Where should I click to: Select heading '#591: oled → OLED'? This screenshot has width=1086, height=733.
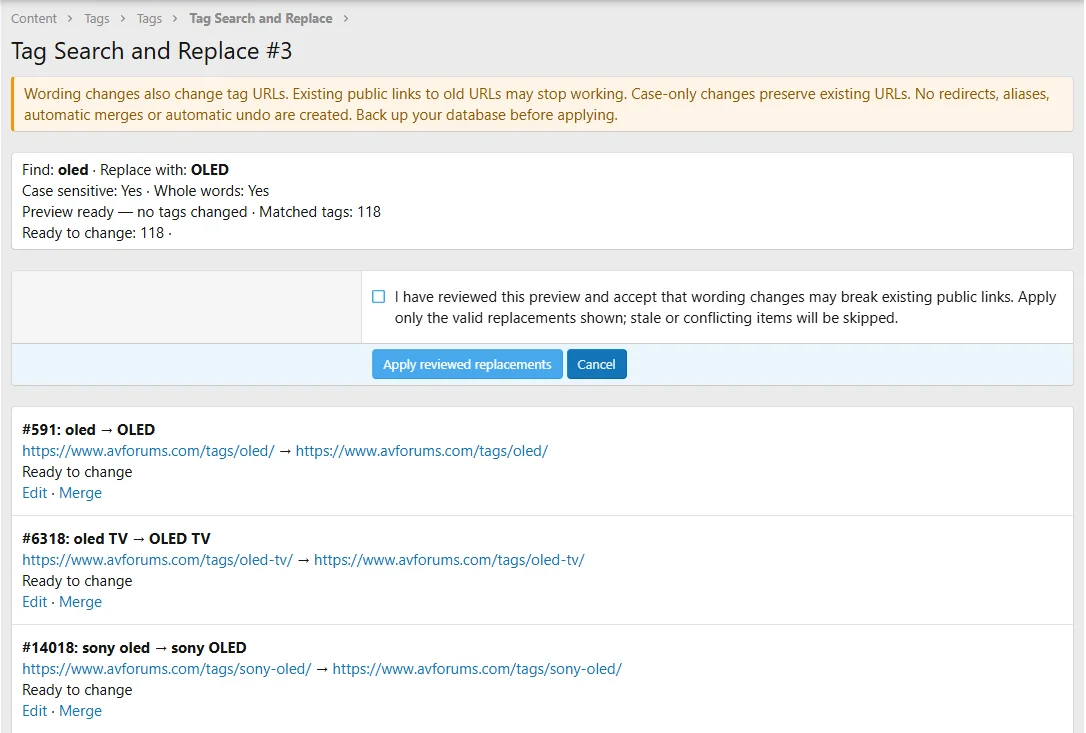pyautogui.click(x=89, y=430)
